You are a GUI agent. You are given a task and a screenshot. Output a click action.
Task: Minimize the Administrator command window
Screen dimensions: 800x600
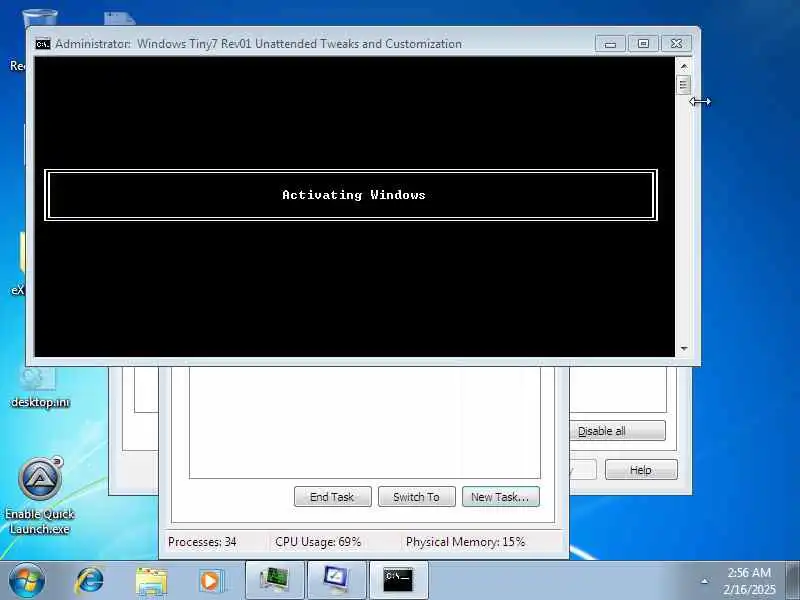coord(610,44)
